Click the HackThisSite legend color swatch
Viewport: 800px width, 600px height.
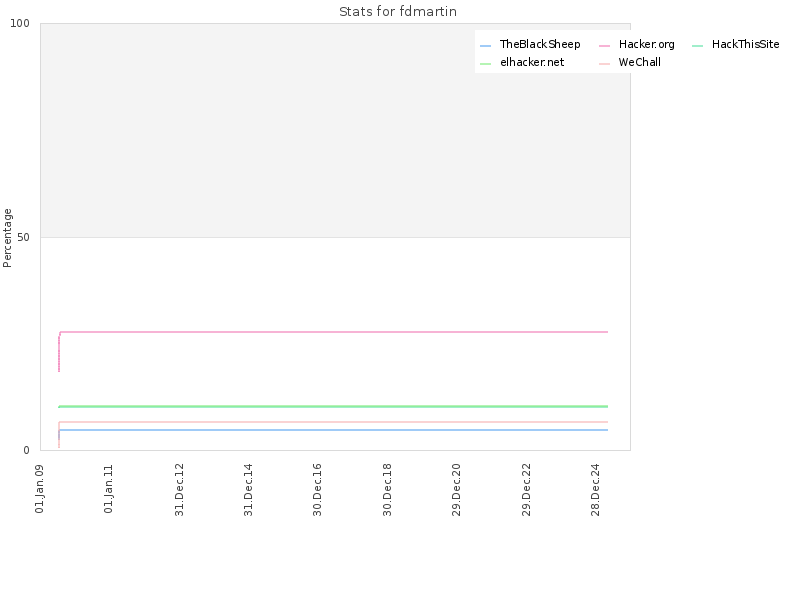697,46
